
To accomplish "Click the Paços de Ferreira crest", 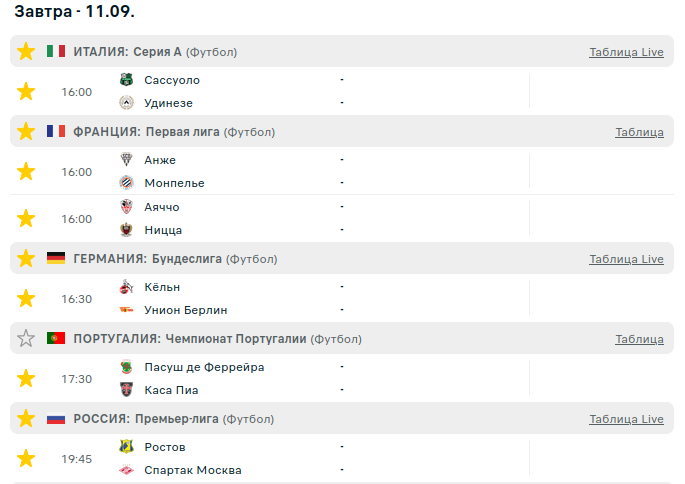I will pyautogui.click(x=126, y=367).
